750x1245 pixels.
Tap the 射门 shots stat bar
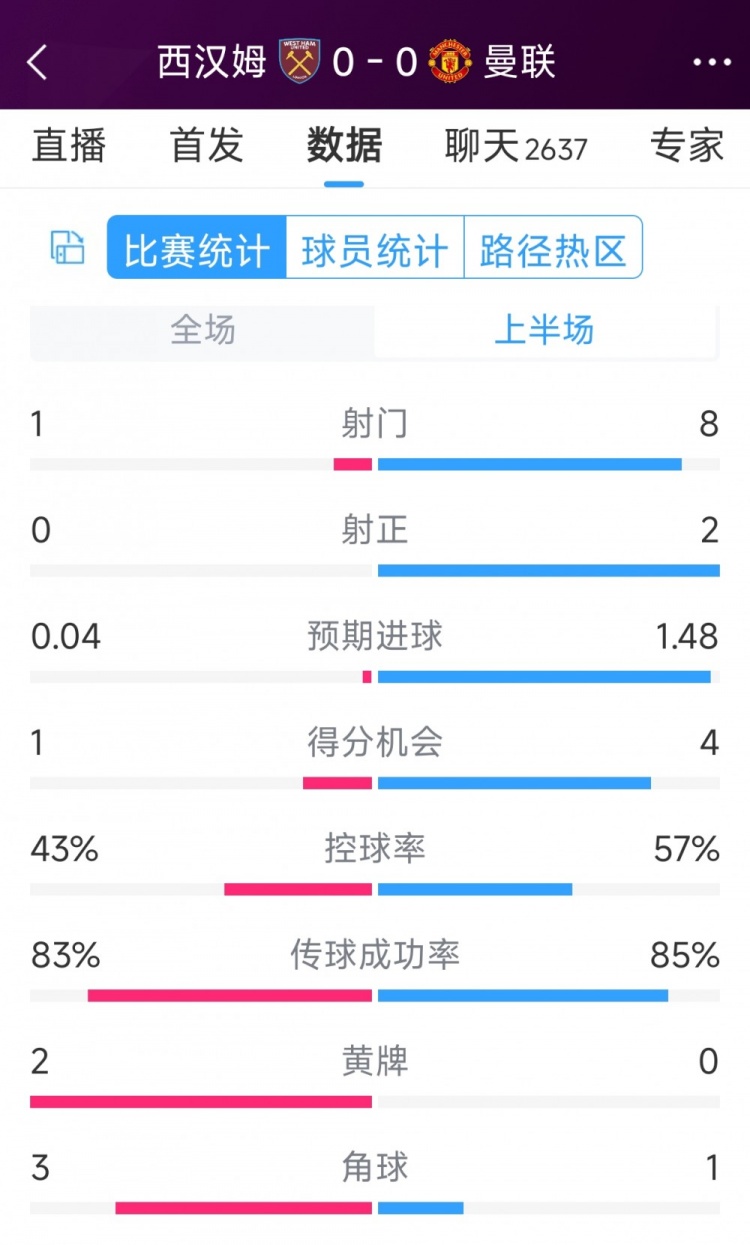375,464
